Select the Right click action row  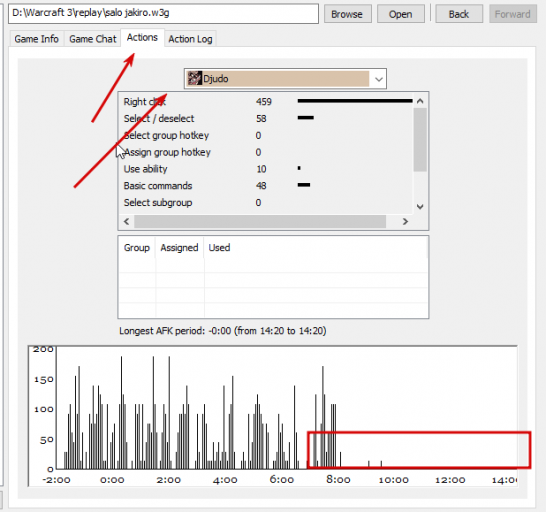coord(267,102)
